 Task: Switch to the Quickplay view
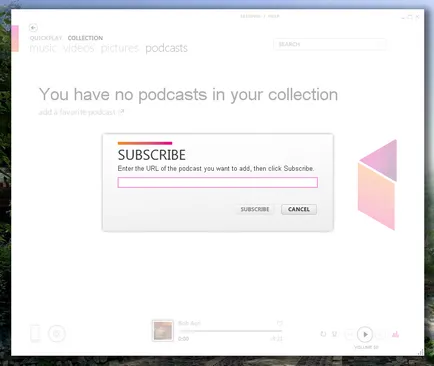(46, 38)
